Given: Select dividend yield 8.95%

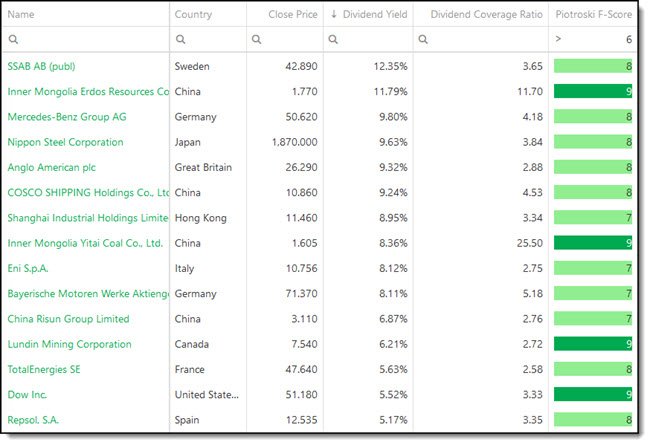Looking at the screenshot, I should tap(393, 218).
